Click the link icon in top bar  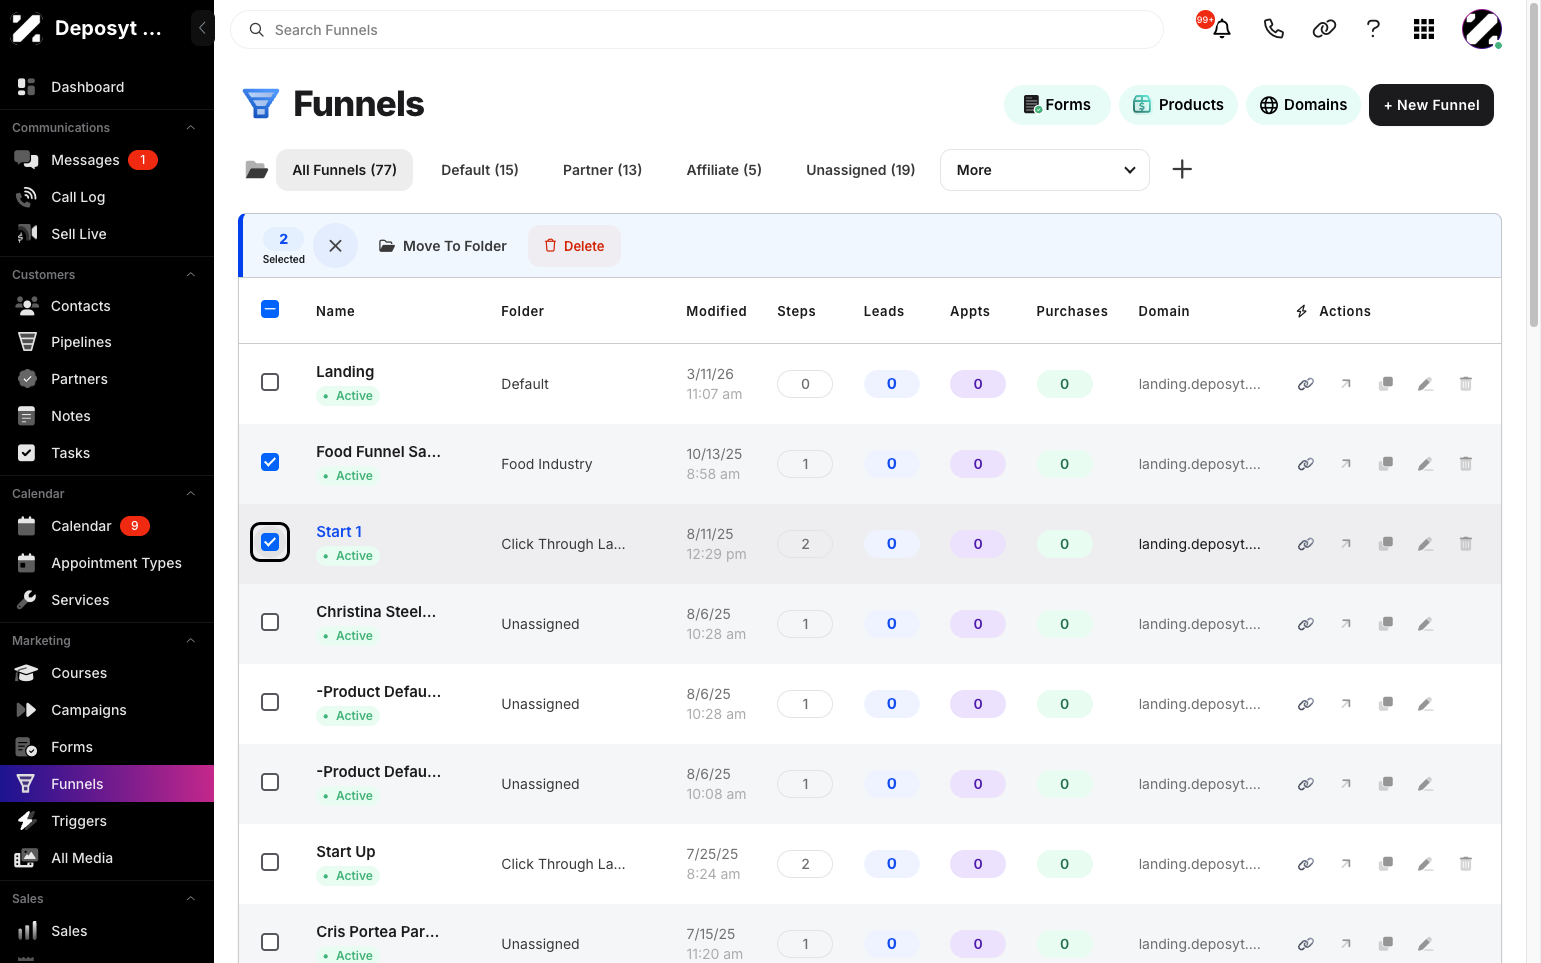pos(1324,29)
